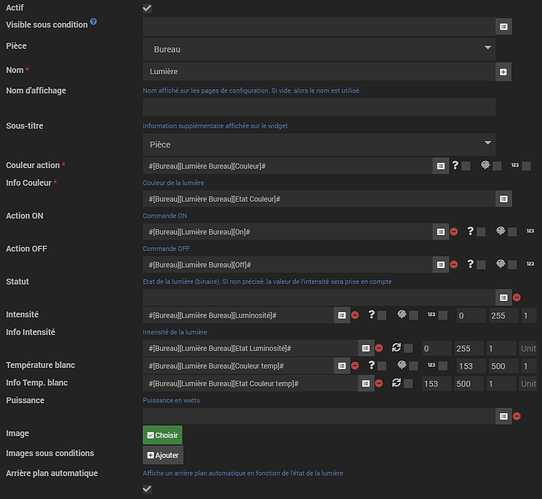Open the Pièce dropdown showing Bureau
542x499 pixels.
[319, 49]
